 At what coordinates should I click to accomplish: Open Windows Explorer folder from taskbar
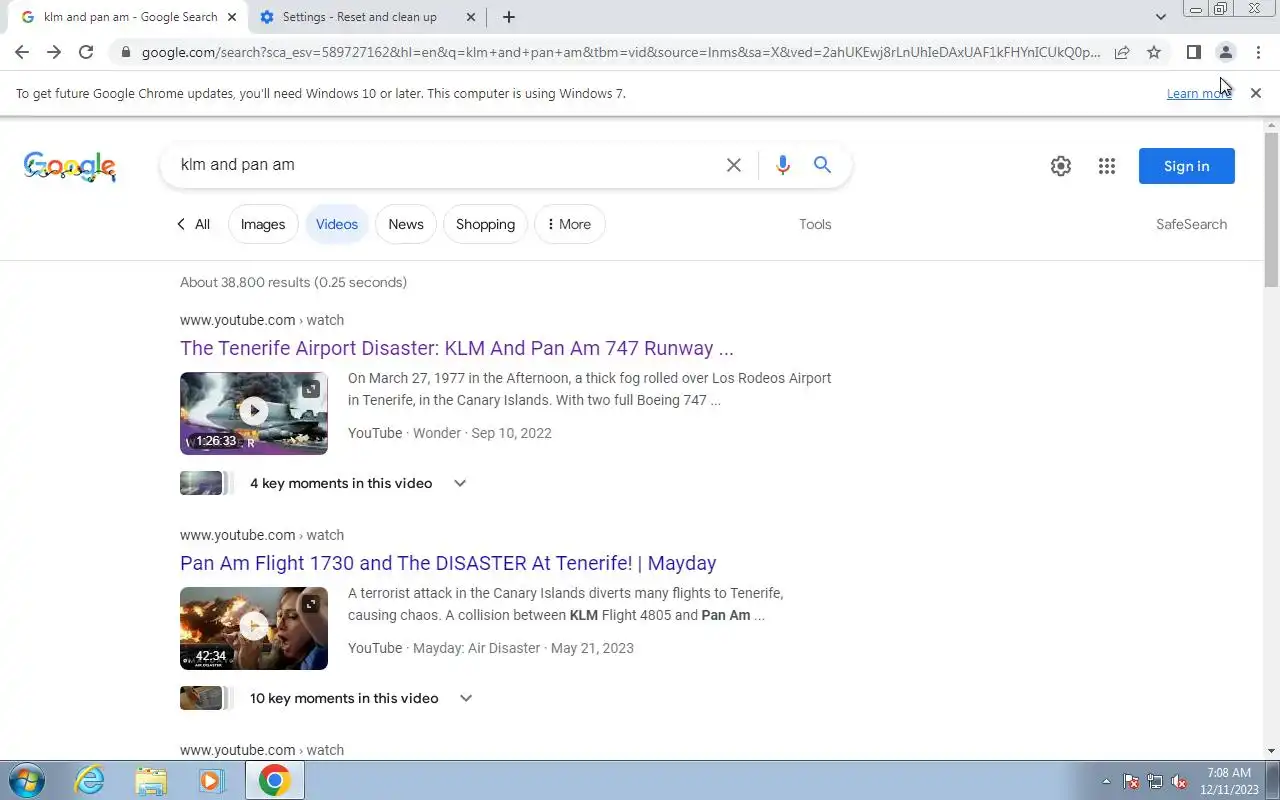click(x=151, y=780)
